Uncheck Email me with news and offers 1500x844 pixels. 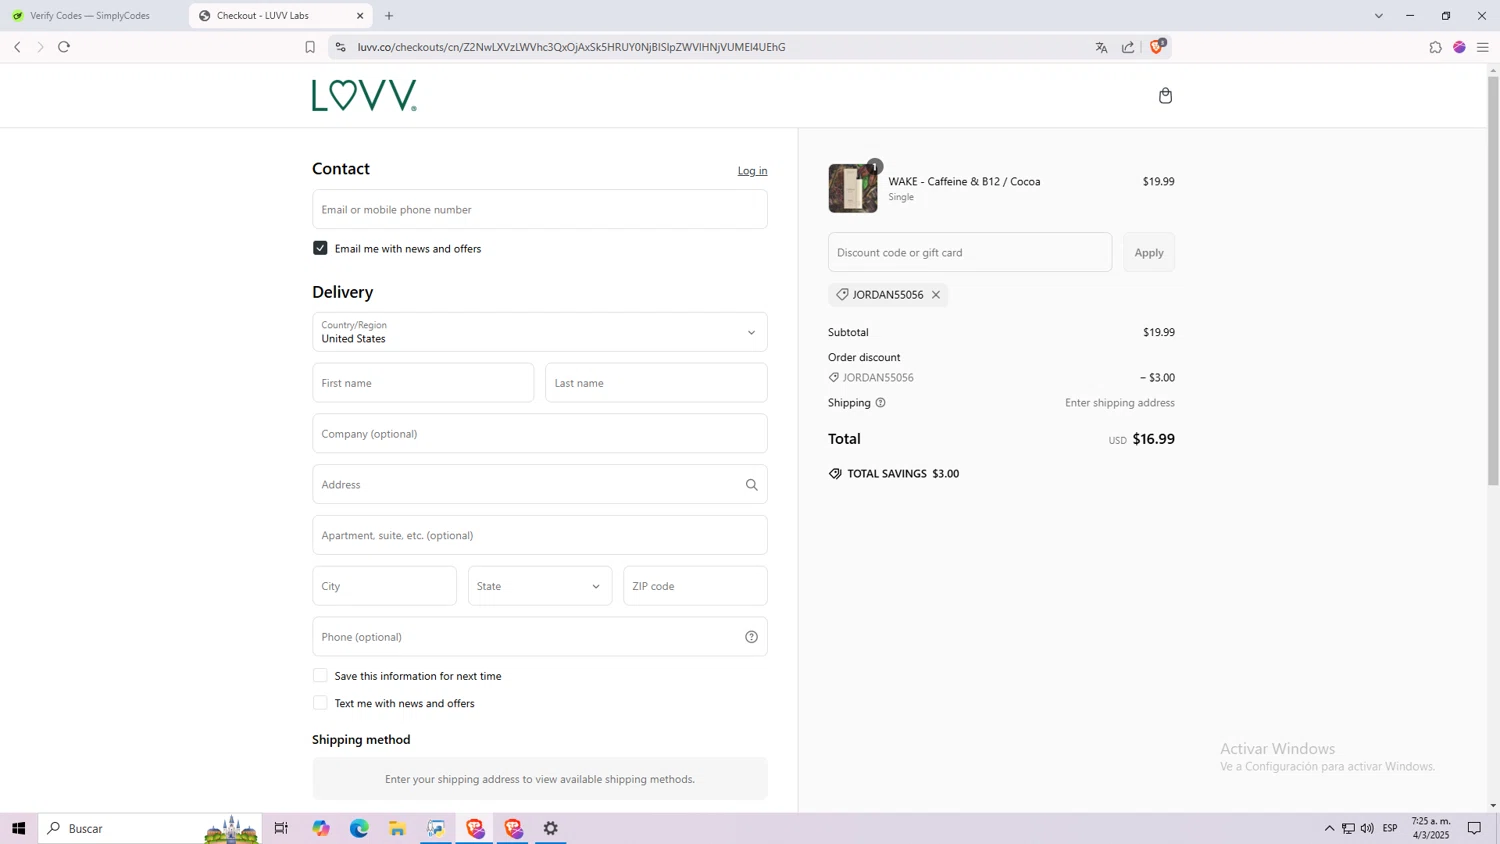320,248
